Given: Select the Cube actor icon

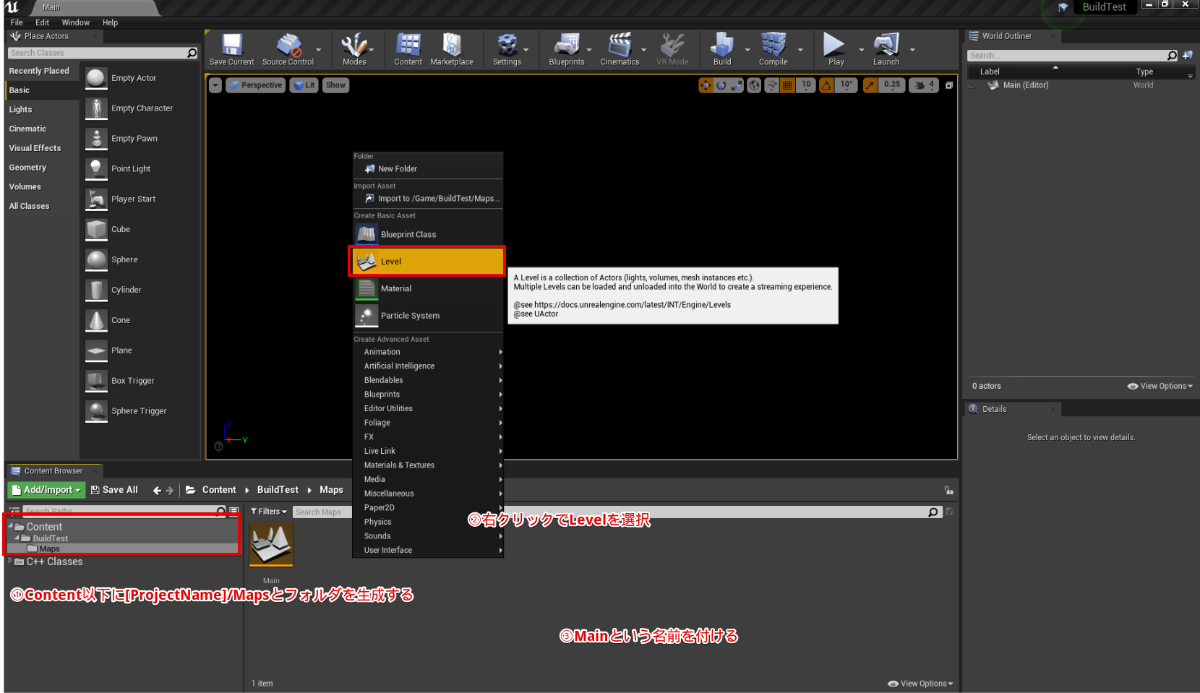Looking at the screenshot, I should [96, 229].
